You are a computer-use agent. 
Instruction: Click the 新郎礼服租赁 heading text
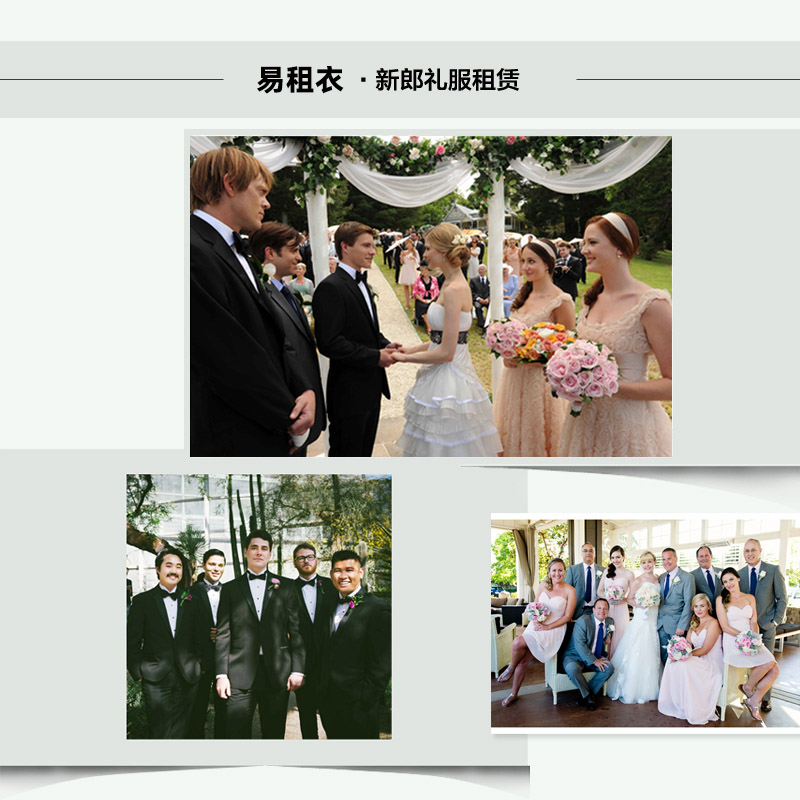pyautogui.click(x=447, y=80)
